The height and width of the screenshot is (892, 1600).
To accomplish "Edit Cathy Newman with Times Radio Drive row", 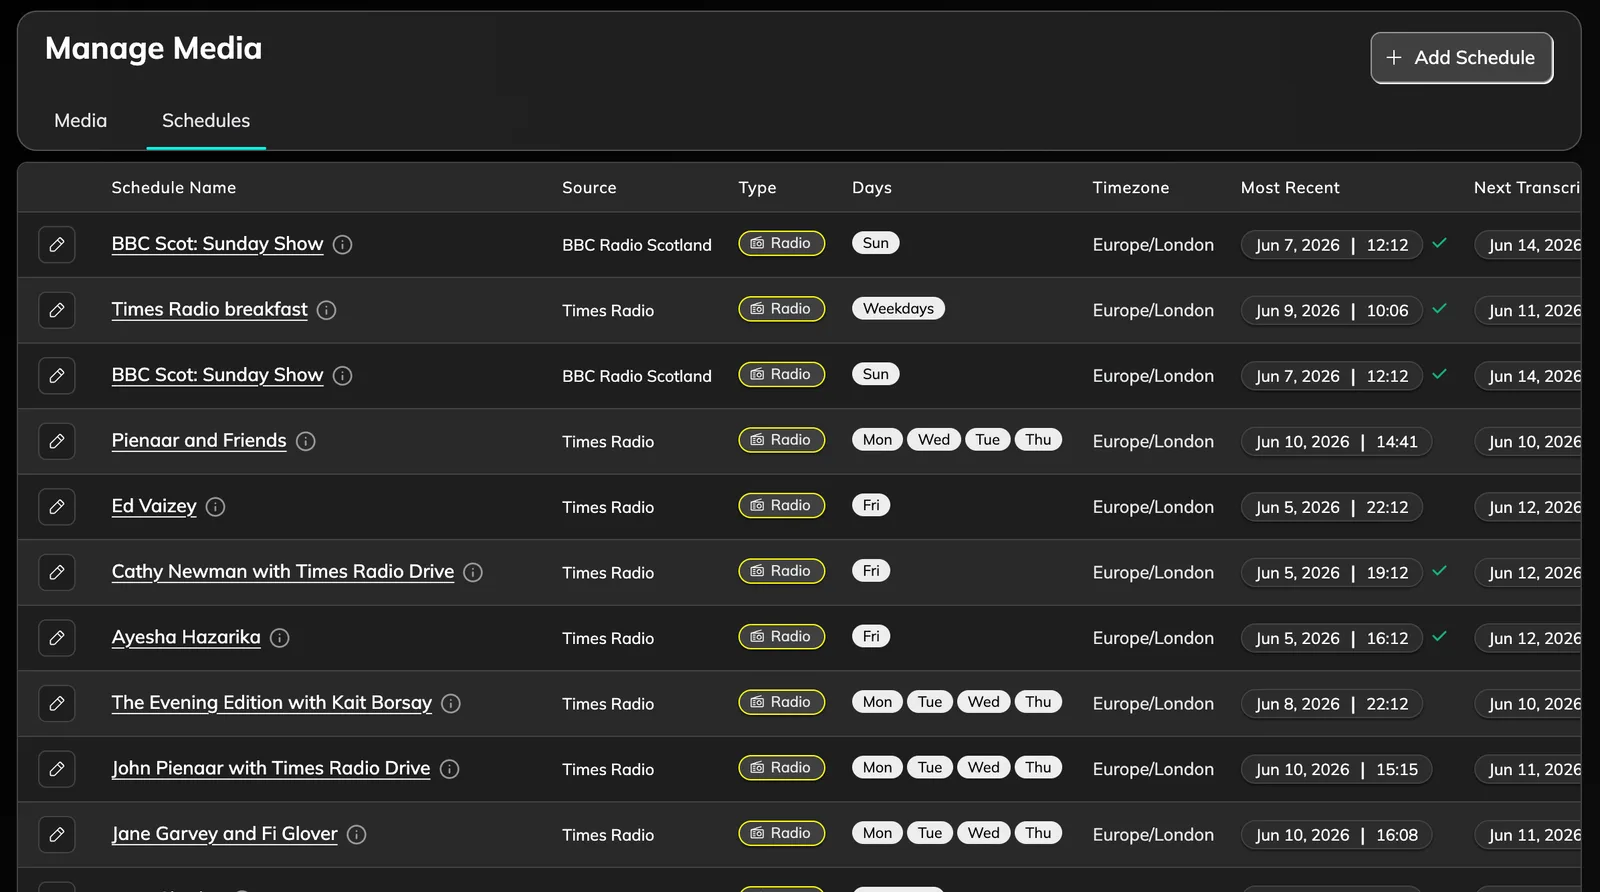I will pos(57,572).
